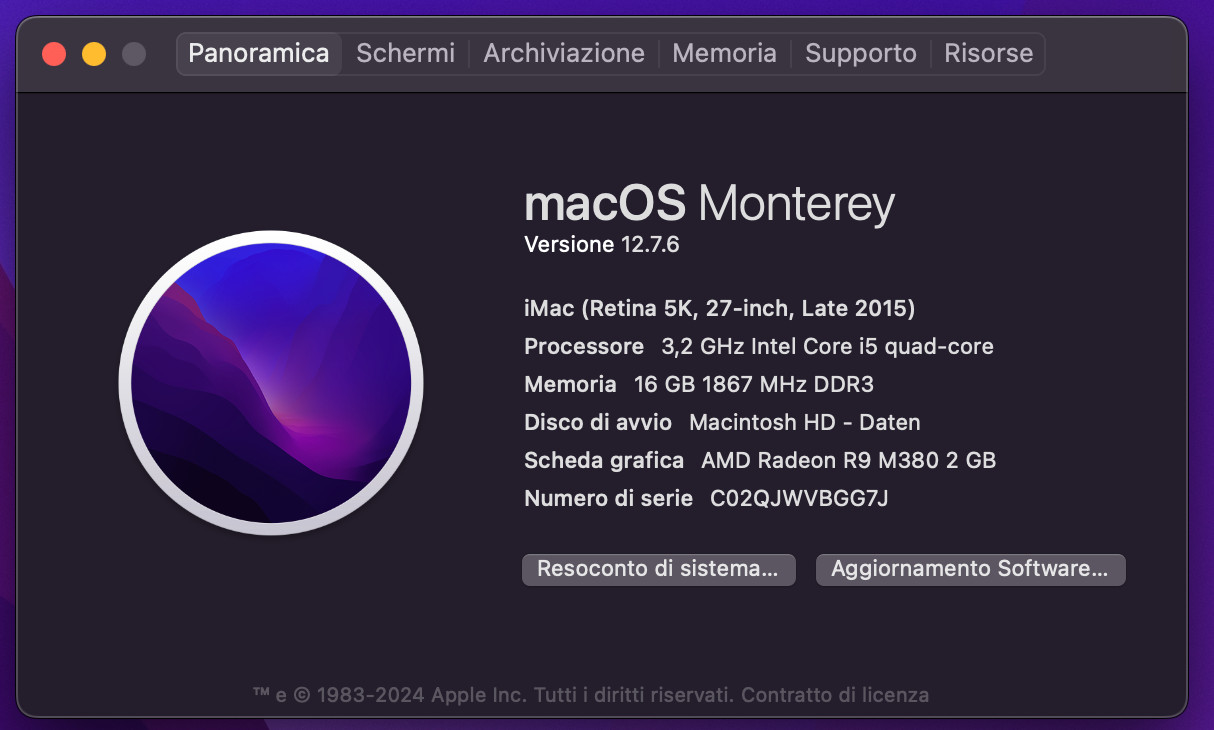Image resolution: width=1214 pixels, height=730 pixels.
Task: Open the Contratto di licenza link
Action: click(835, 694)
